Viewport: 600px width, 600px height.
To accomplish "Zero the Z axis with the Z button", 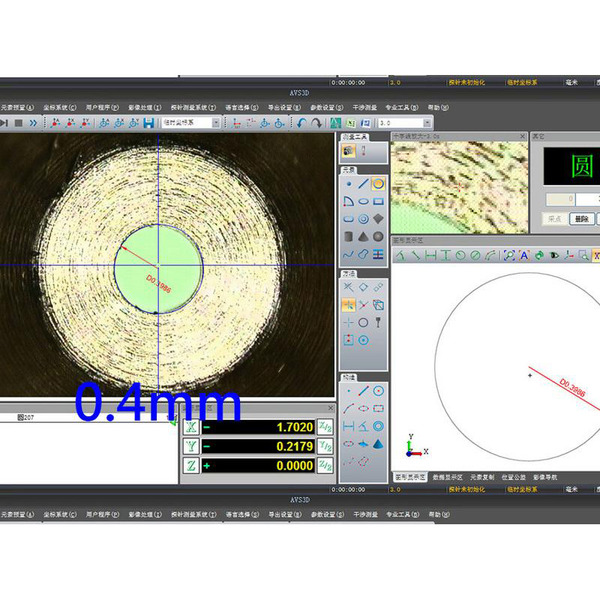I will [x=191, y=466].
